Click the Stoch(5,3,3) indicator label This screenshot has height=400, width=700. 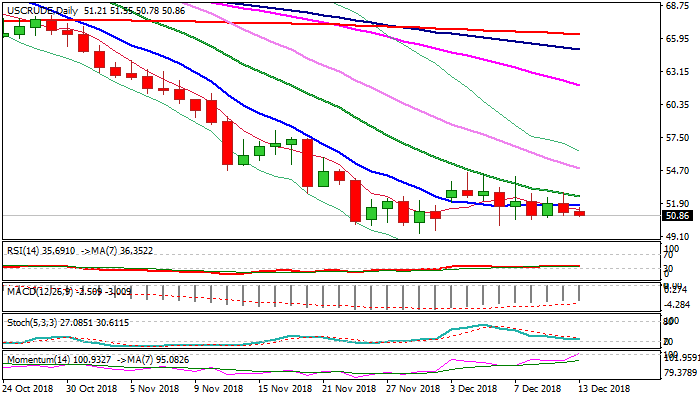click(32, 322)
